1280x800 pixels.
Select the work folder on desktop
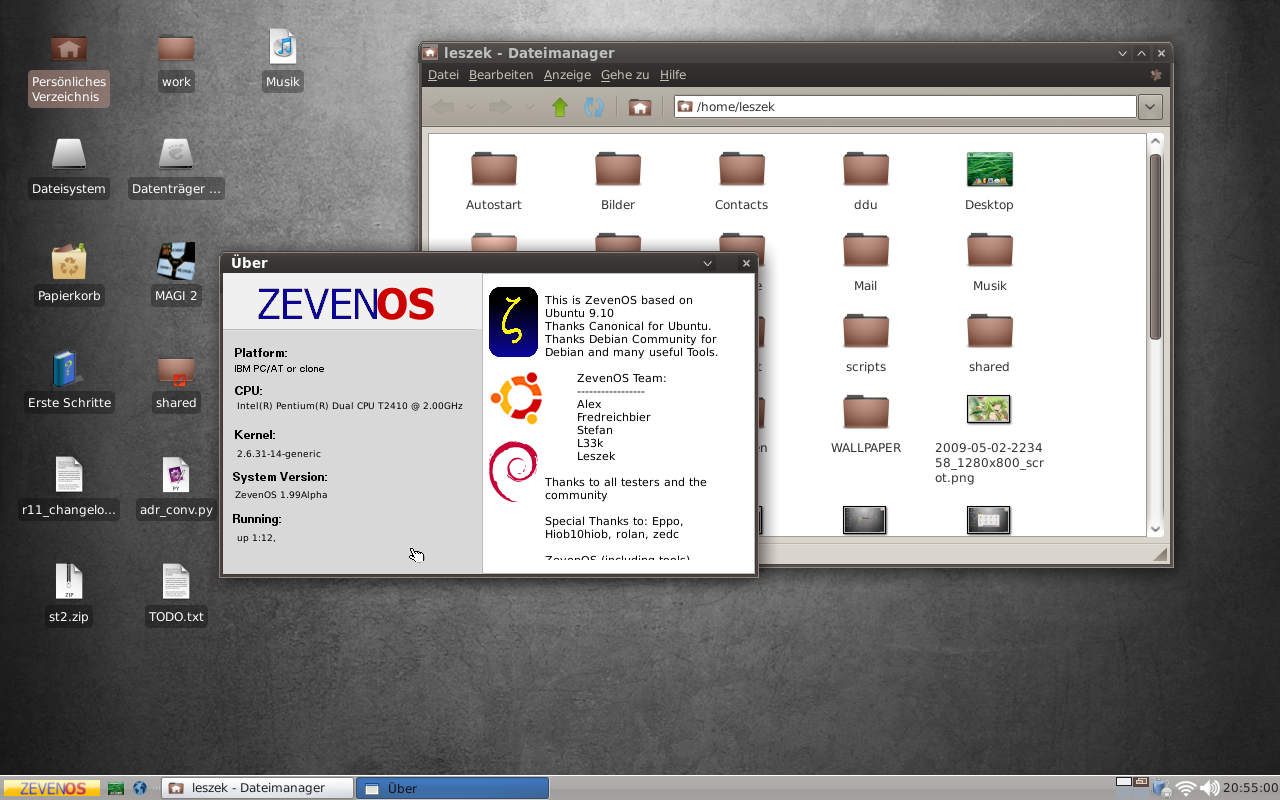(x=176, y=62)
